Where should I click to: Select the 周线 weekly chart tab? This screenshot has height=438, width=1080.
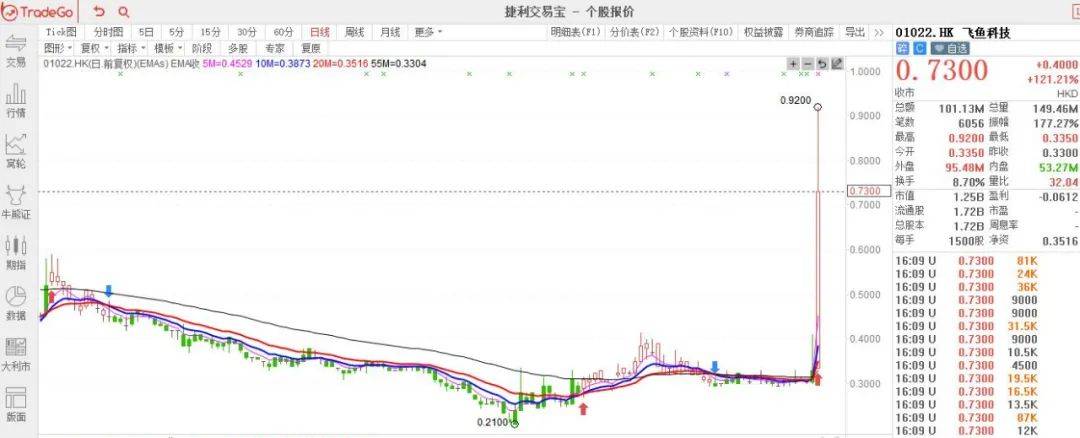coord(354,32)
